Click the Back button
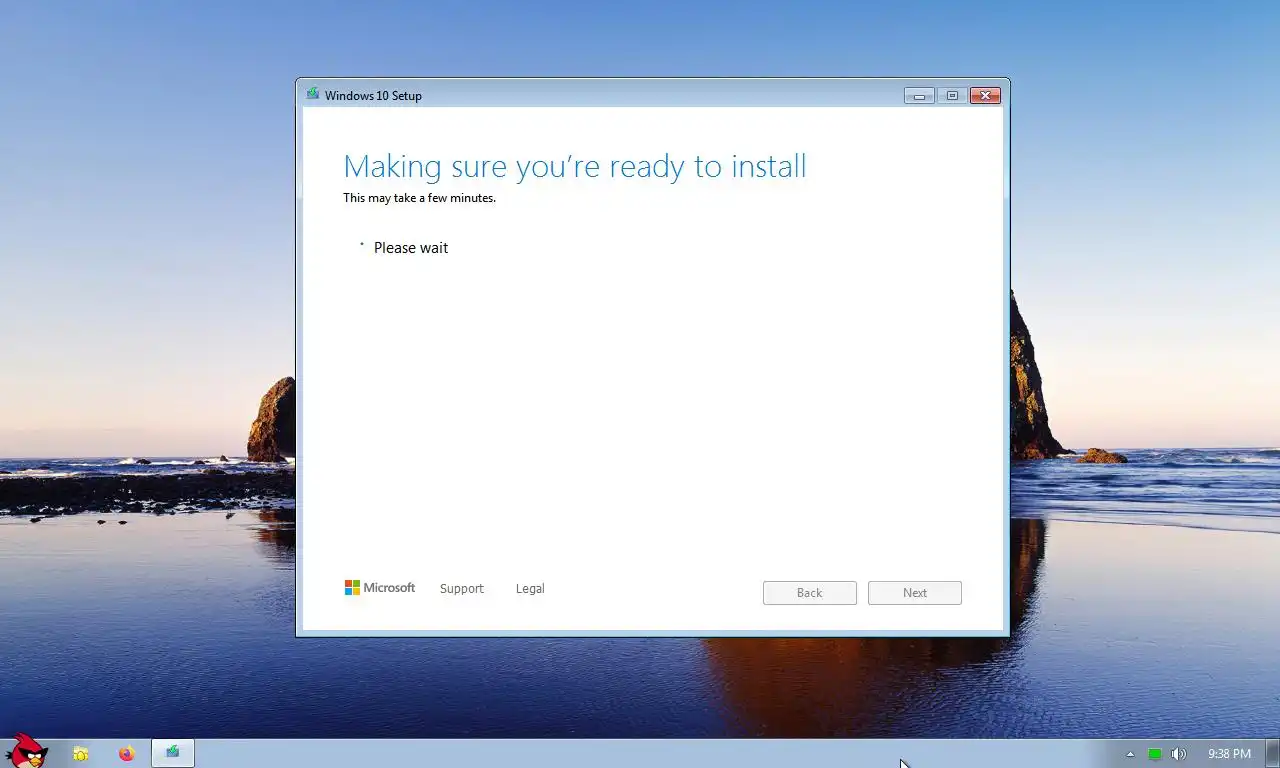The width and height of the screenshot is (1280, 768). [x=810, y=593]
